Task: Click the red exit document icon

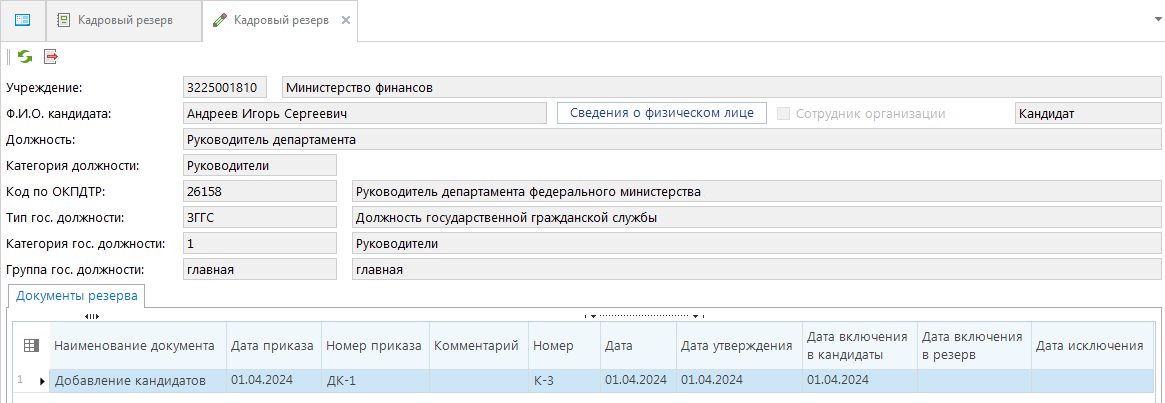Action: click(x=51, y=57)
